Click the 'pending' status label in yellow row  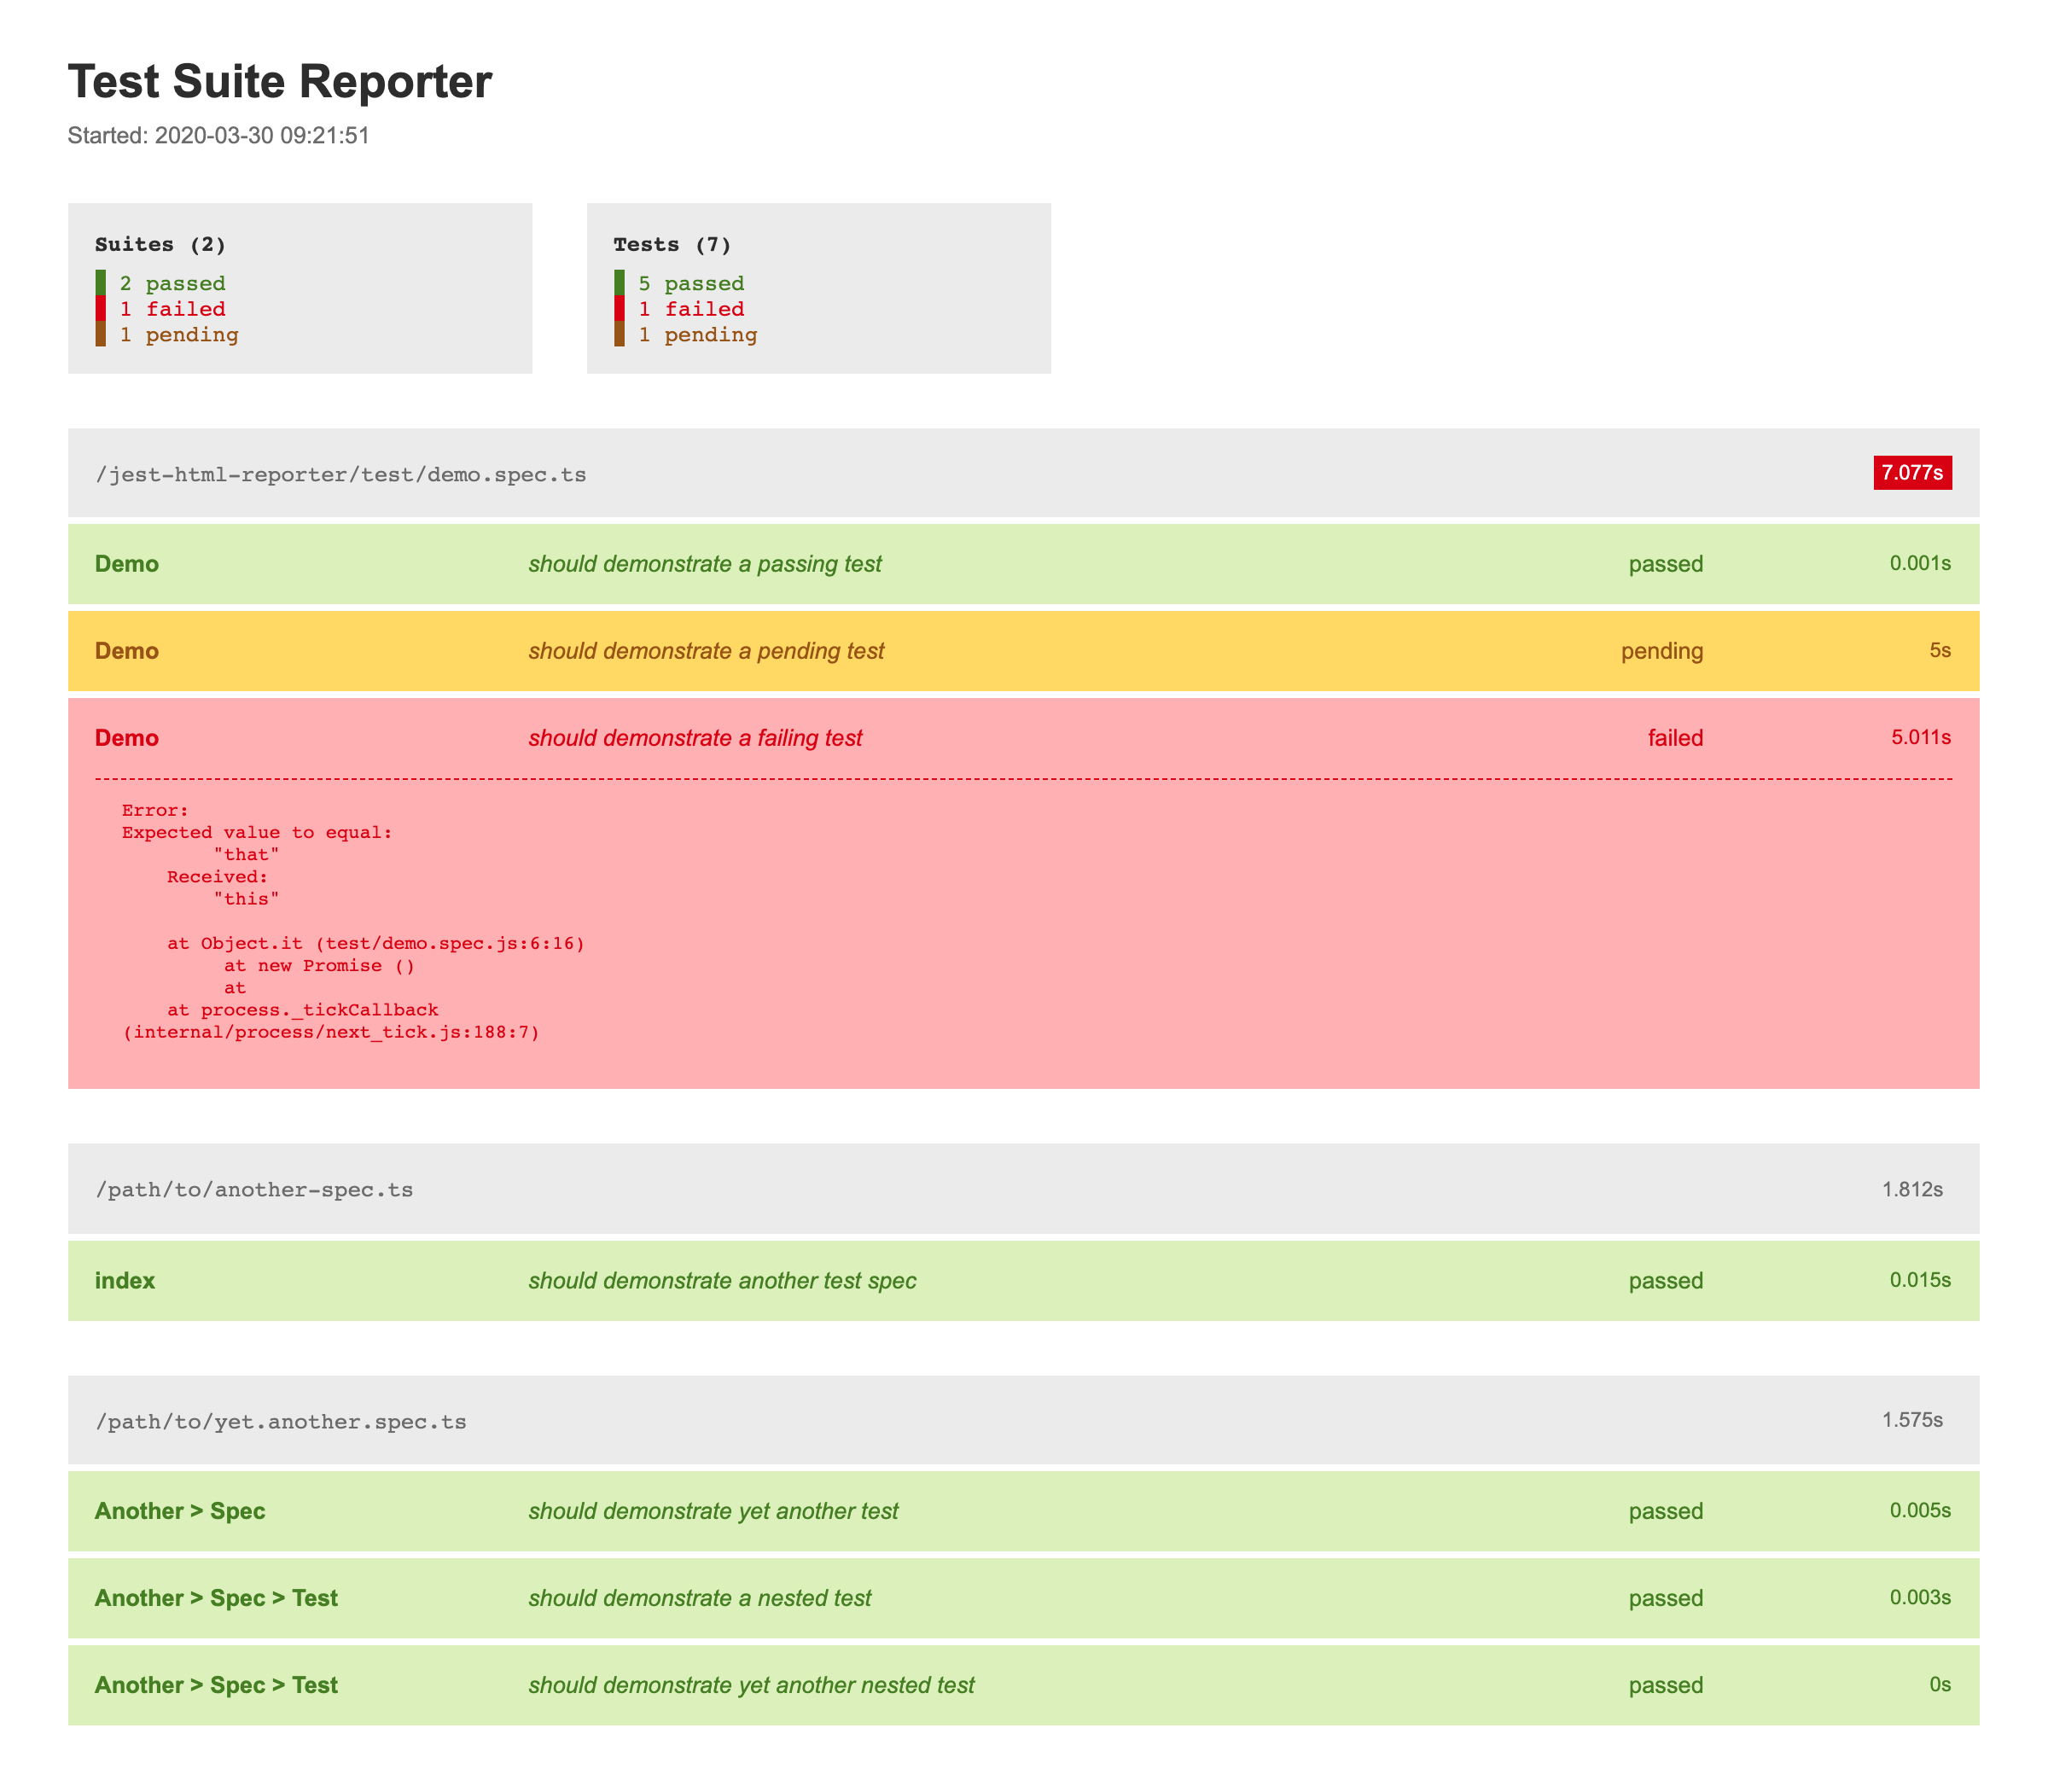1662,651
